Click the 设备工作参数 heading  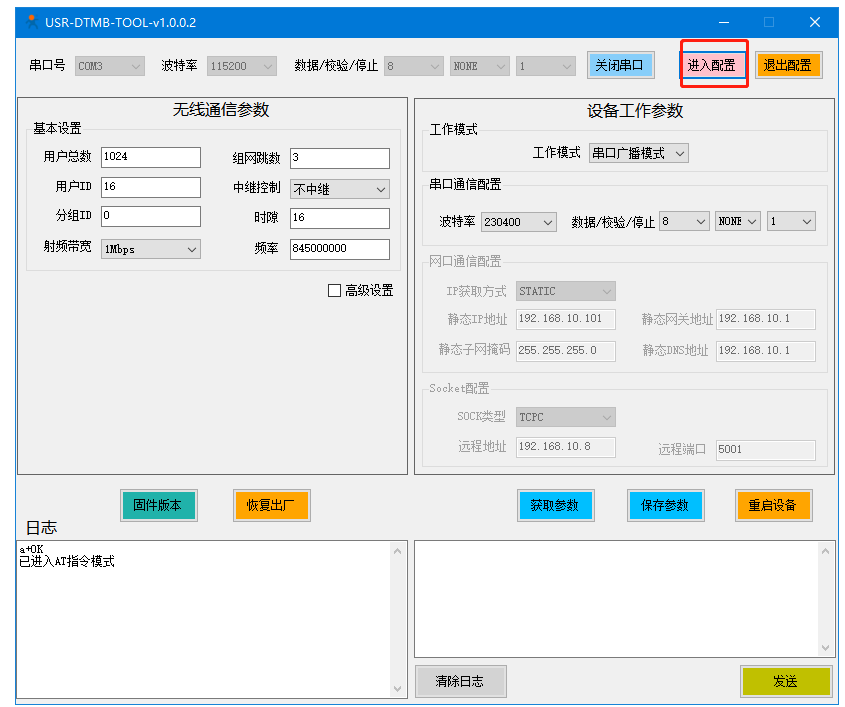(x=635, y=111)
